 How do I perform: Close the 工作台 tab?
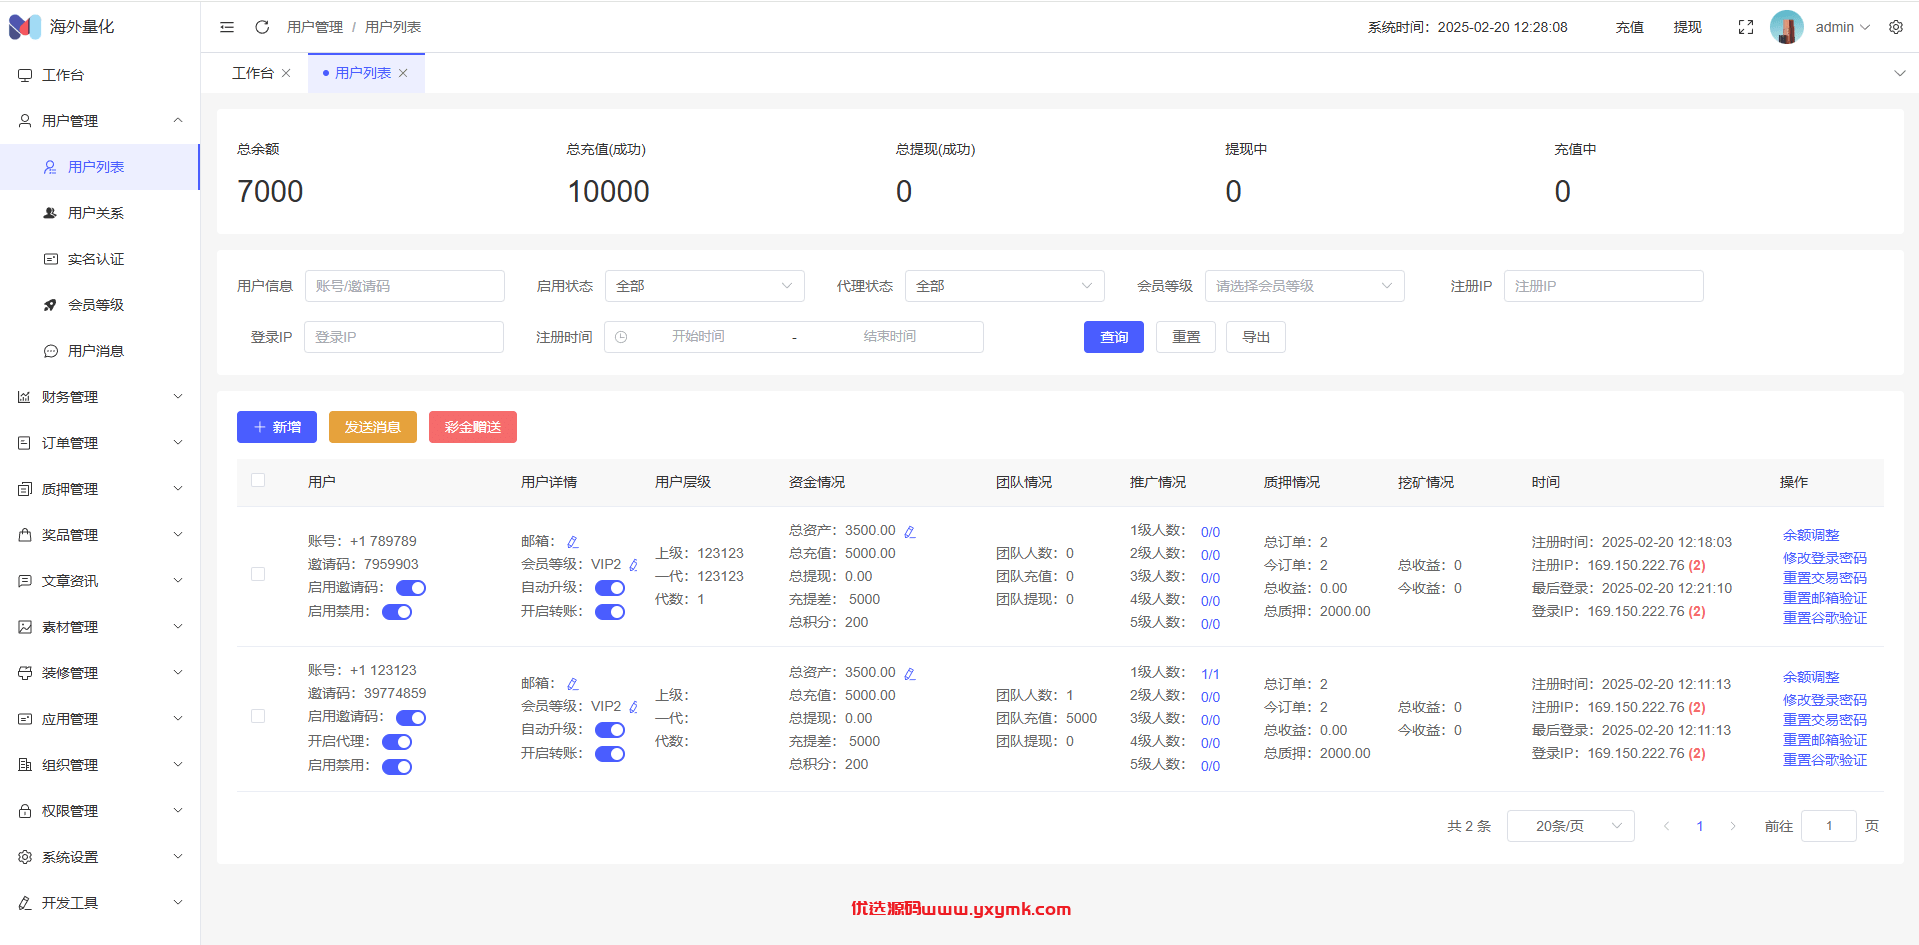(x=286, y=73)
